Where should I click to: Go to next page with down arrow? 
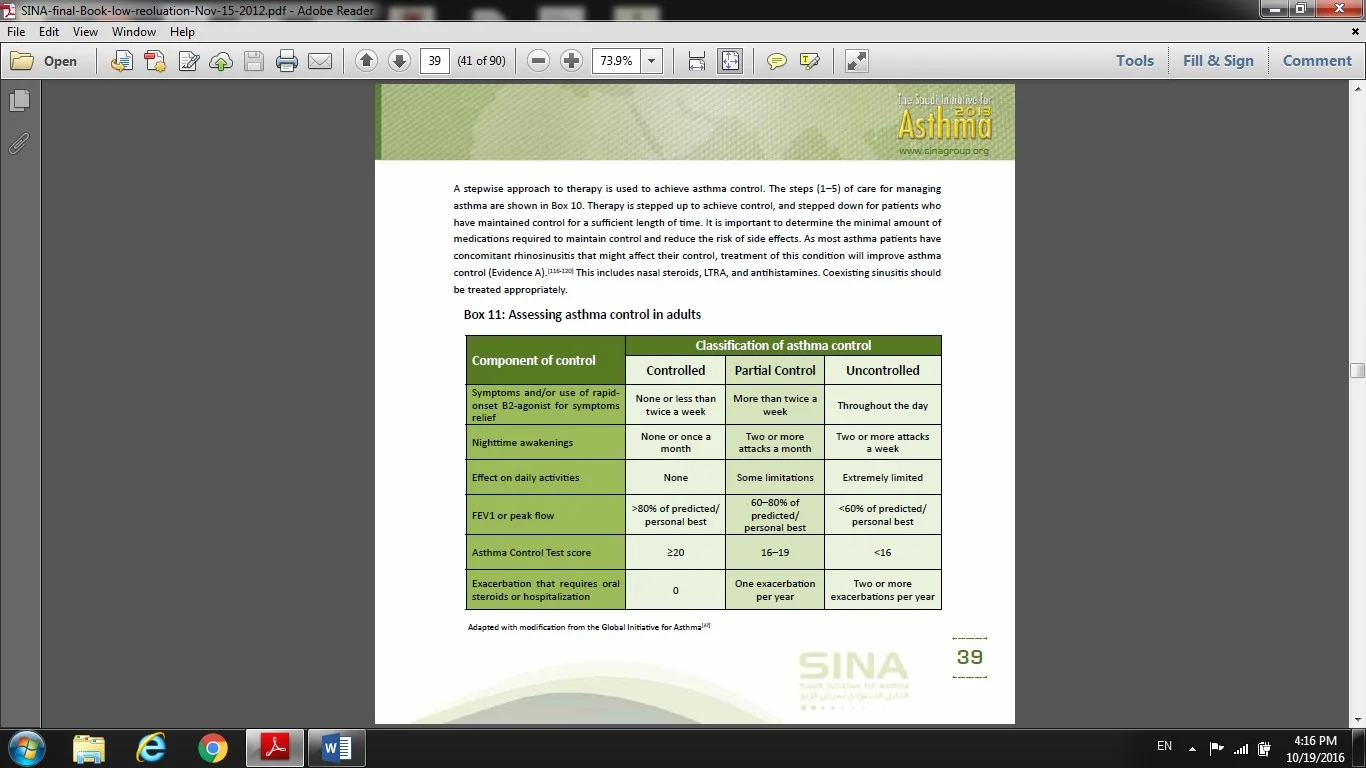(x=399, y=61)
